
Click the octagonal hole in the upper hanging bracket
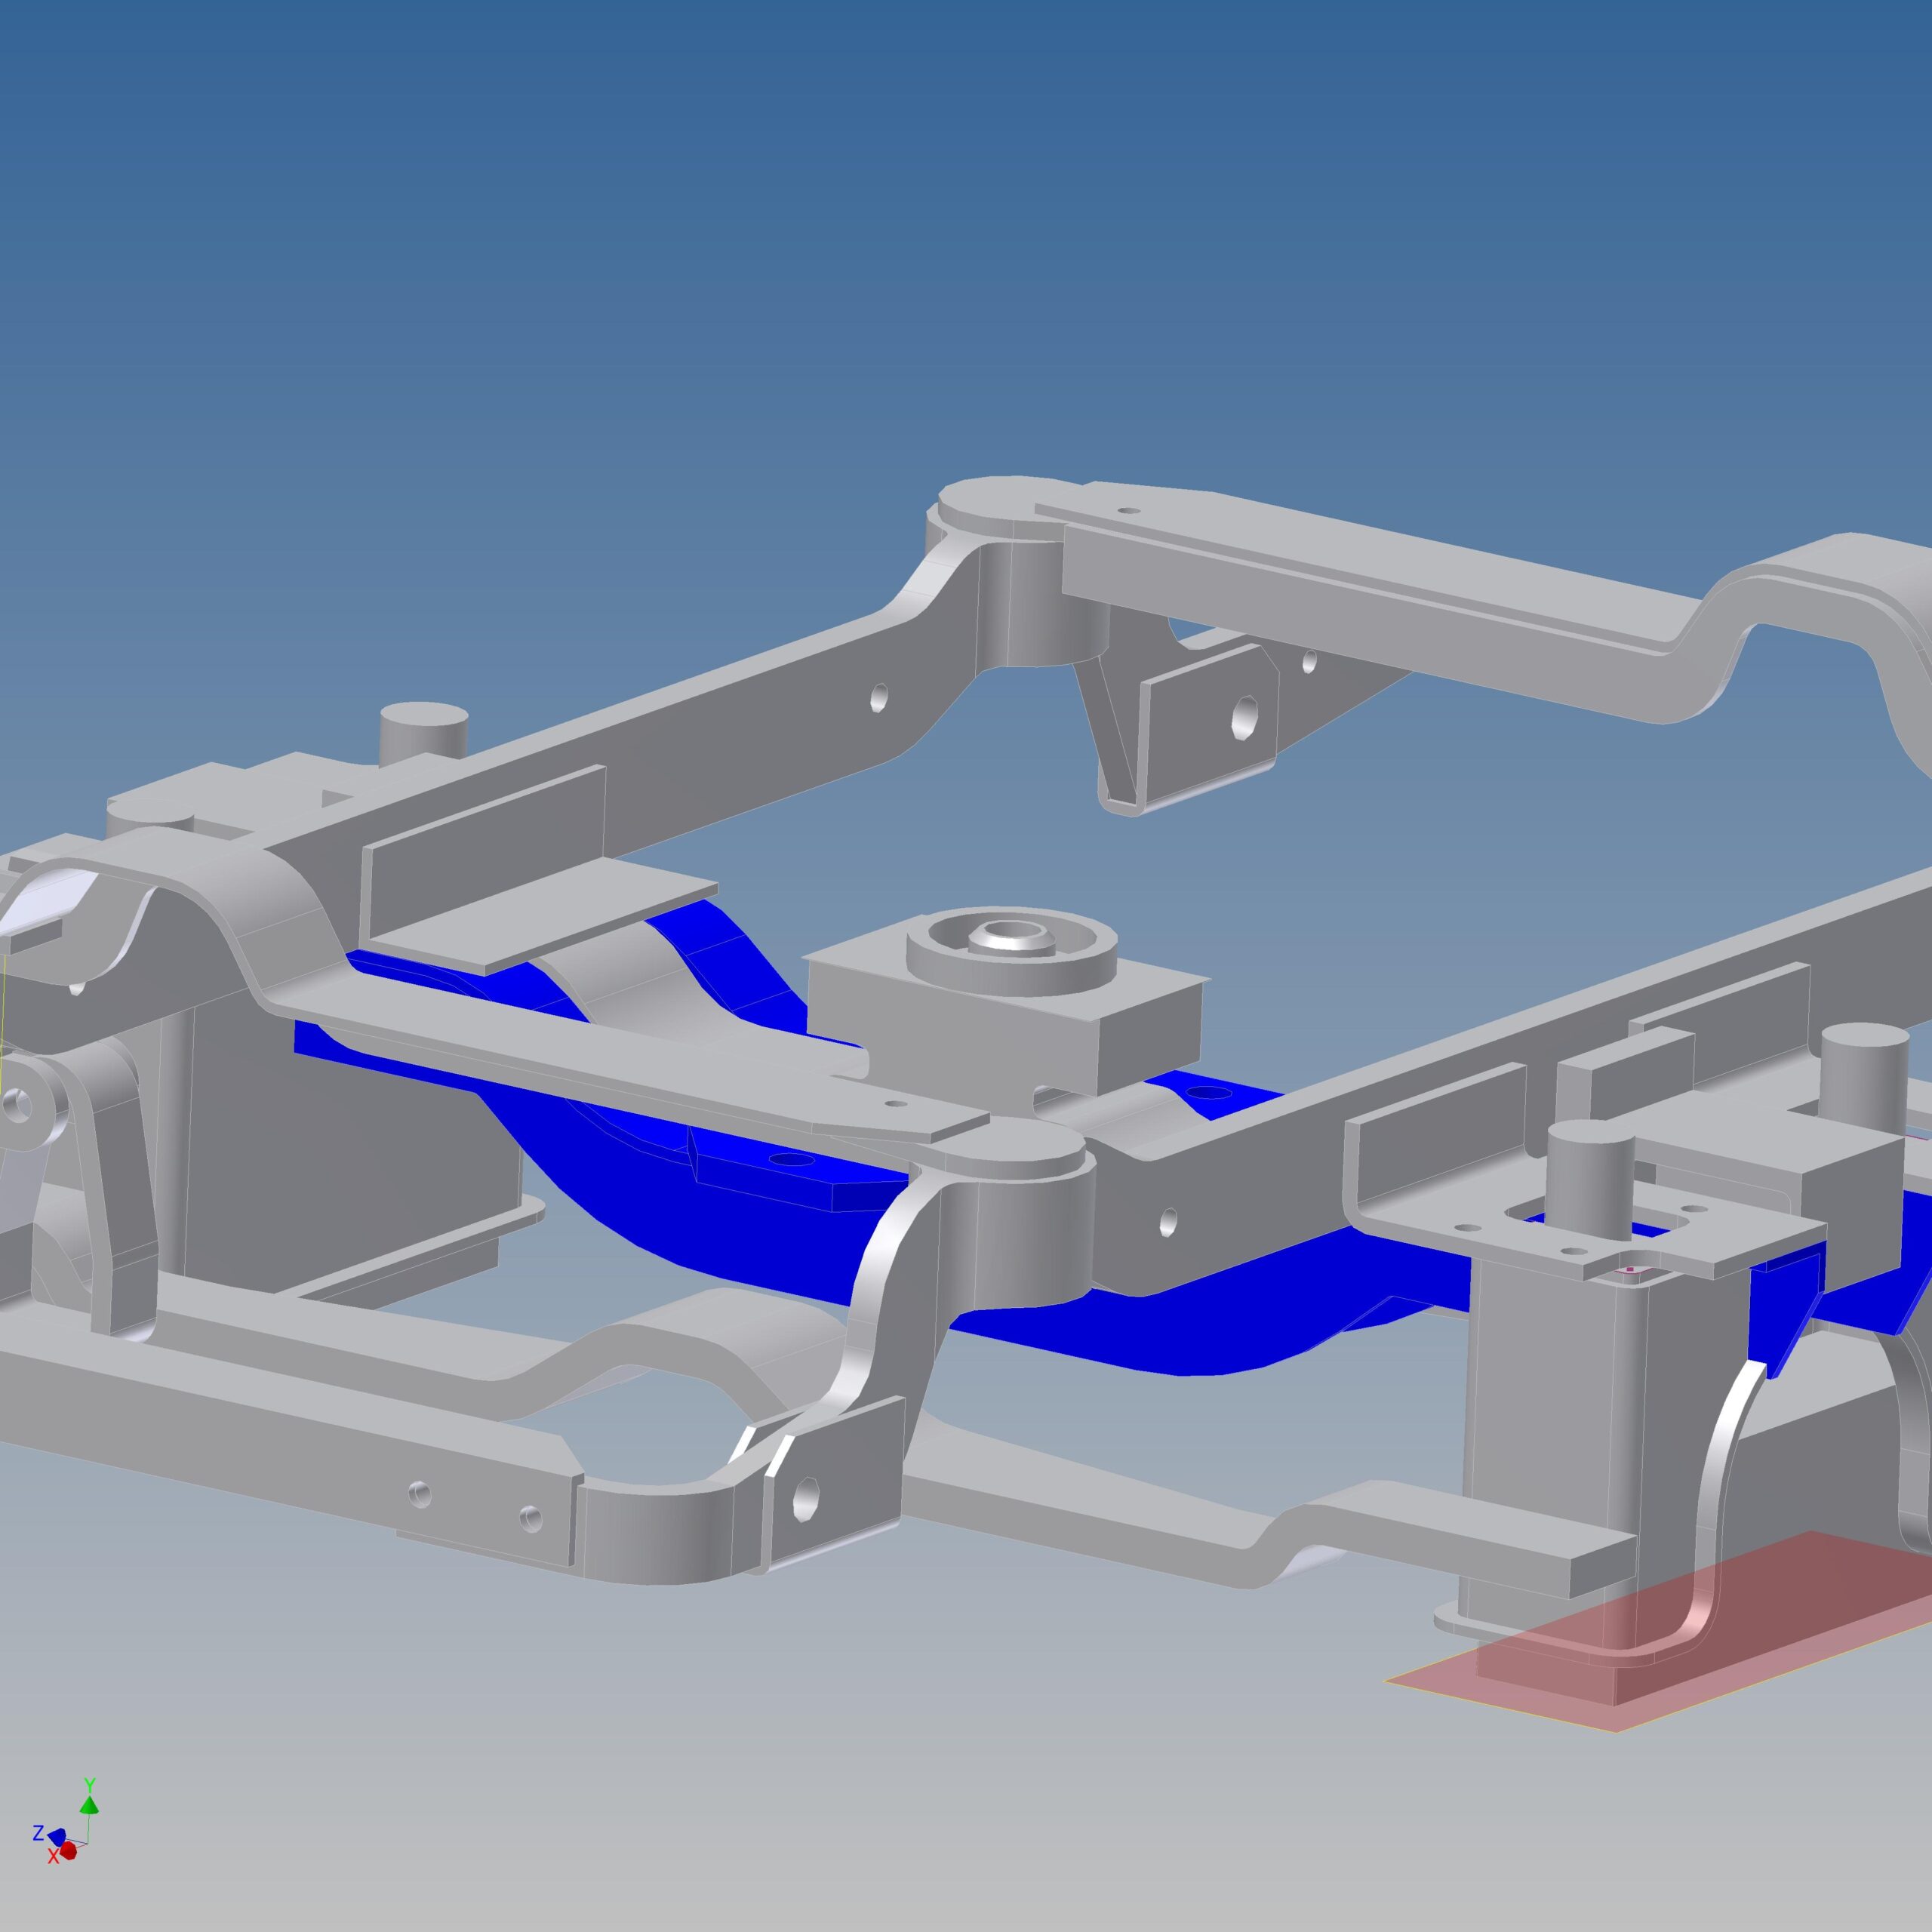1245,716
